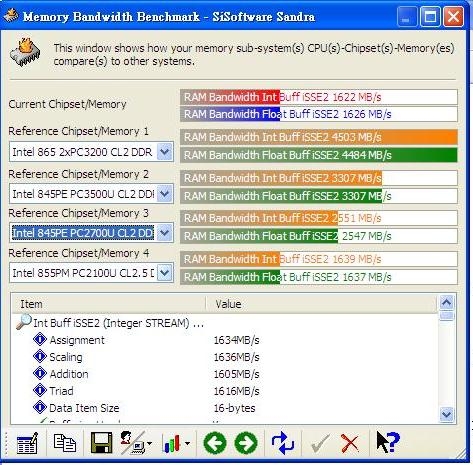473x465 pixels.
Task: Select the Int Buff iSSE2 (Integer STREAM) row
Action: (x=118, y=323)
